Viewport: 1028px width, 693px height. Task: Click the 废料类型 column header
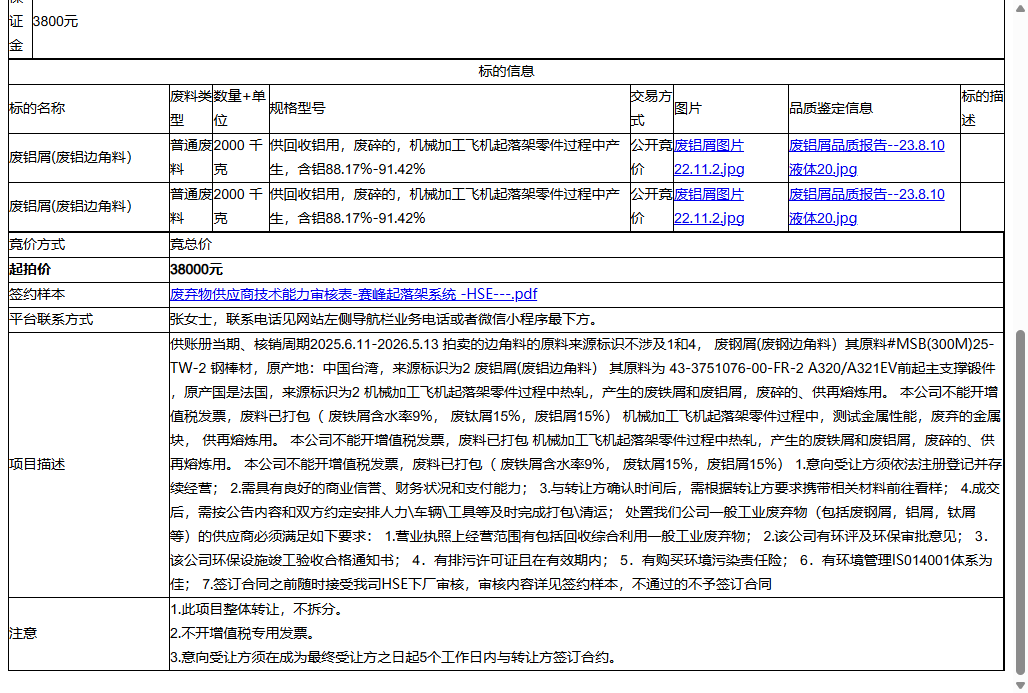pos(191,108)
